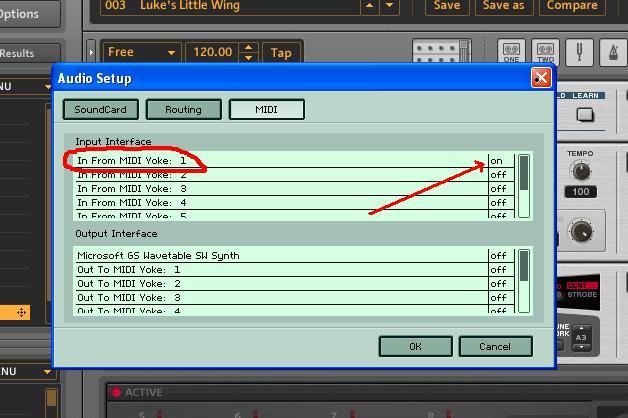Select 'Out To MIDI Yoke: 2' text
Viewport: 628px width, 418px height.
click(129, 283)
